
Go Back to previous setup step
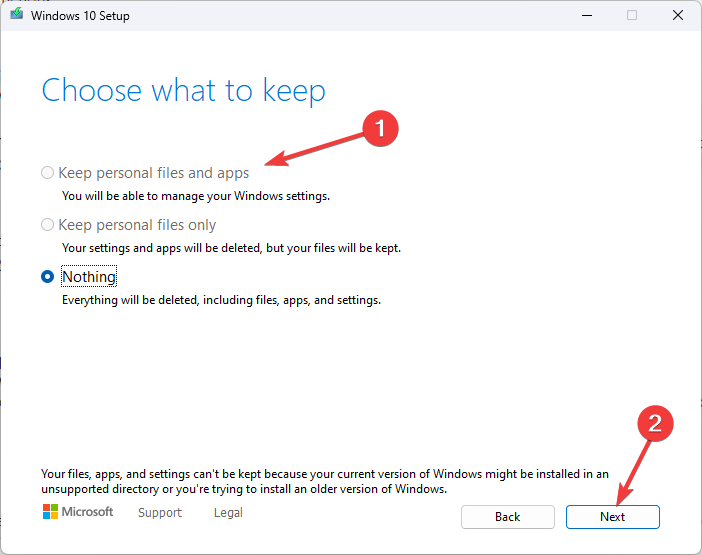pyautogui.click(x=508, y=517)
